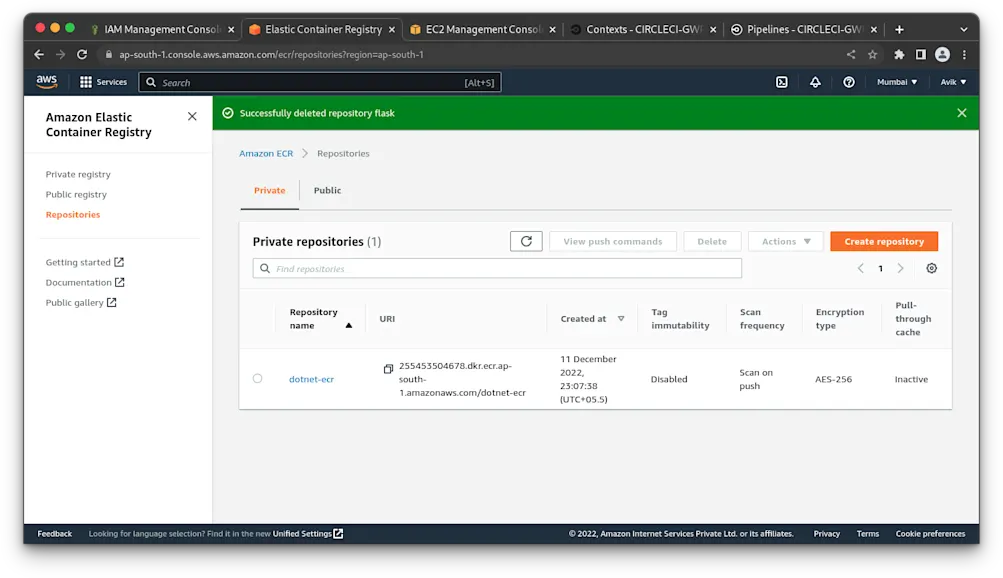Click the Find repositories search field

click(497, 269)
